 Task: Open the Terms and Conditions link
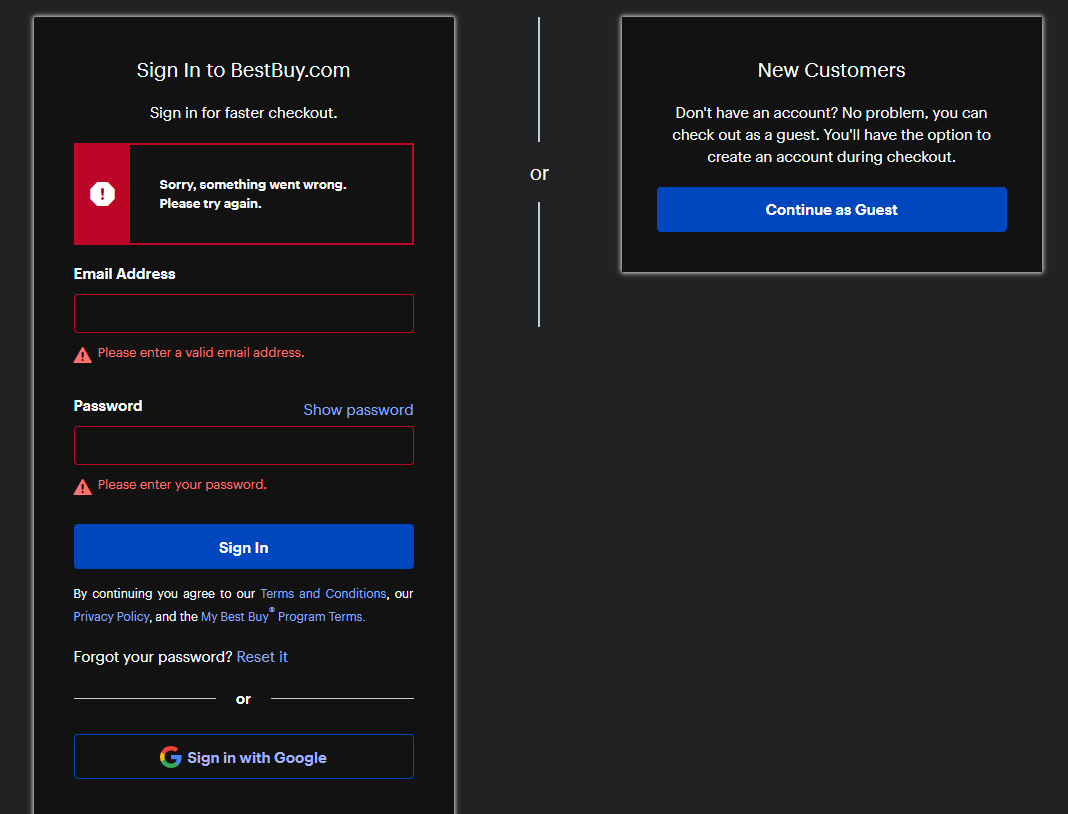tap(323, 593)
